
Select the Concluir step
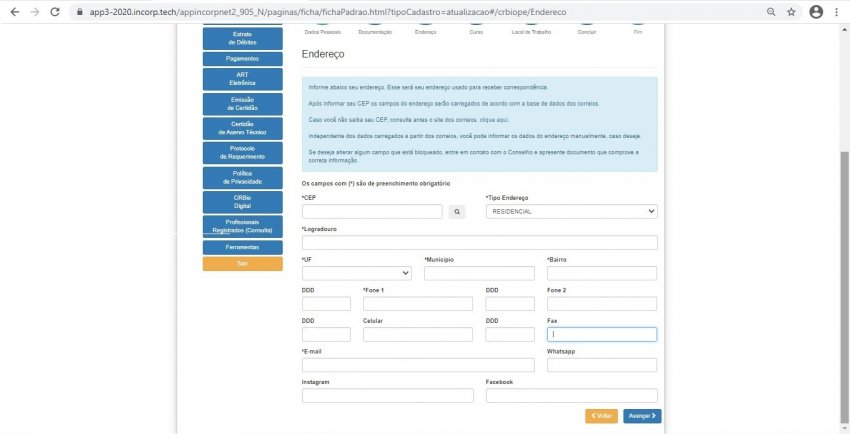[x=587, y=33]
